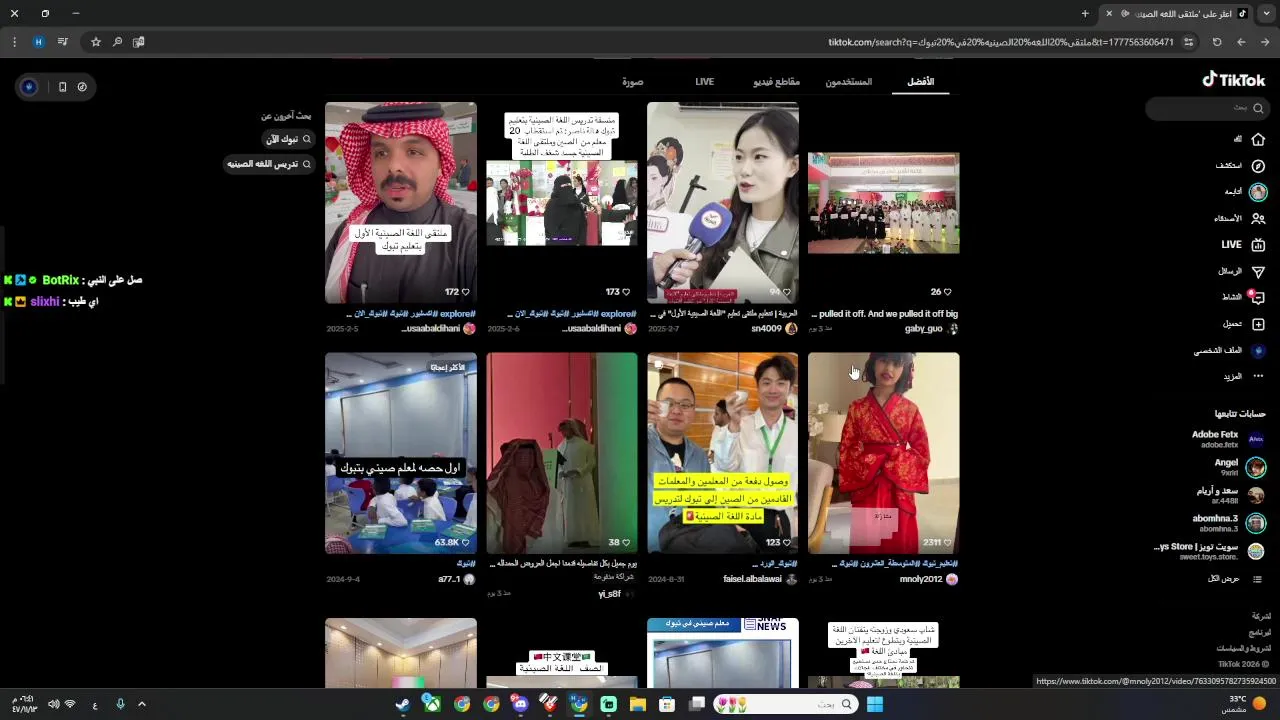The width and height of the screenshot is (1280, 720).
Task: Go forward in browser history
Action: pos(1241,42)
